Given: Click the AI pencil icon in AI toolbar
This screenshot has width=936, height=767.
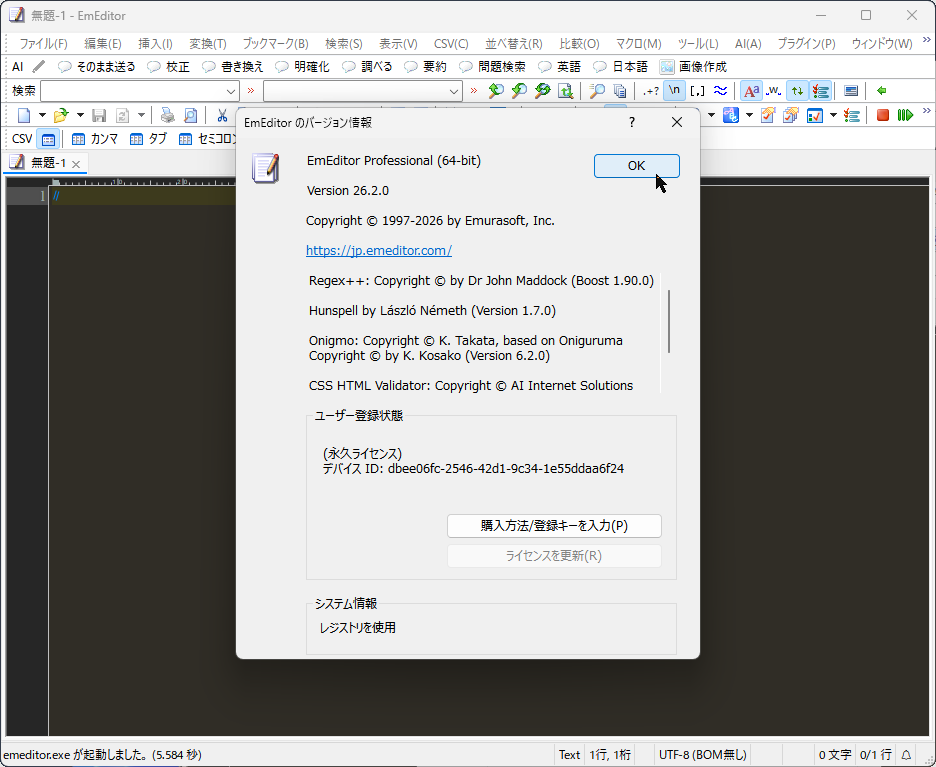Looking at the screenshot, I should (x=38, y=66).
